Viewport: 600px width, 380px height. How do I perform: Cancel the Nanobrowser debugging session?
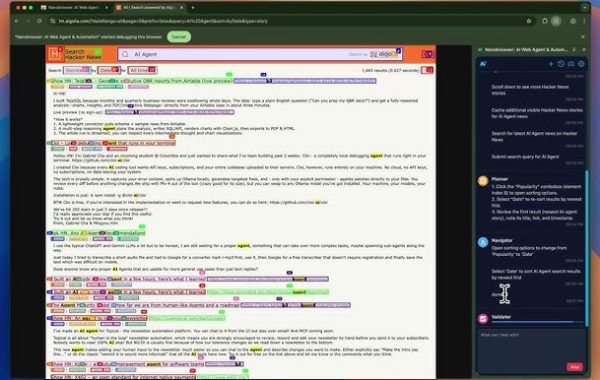tap(179, 37)
